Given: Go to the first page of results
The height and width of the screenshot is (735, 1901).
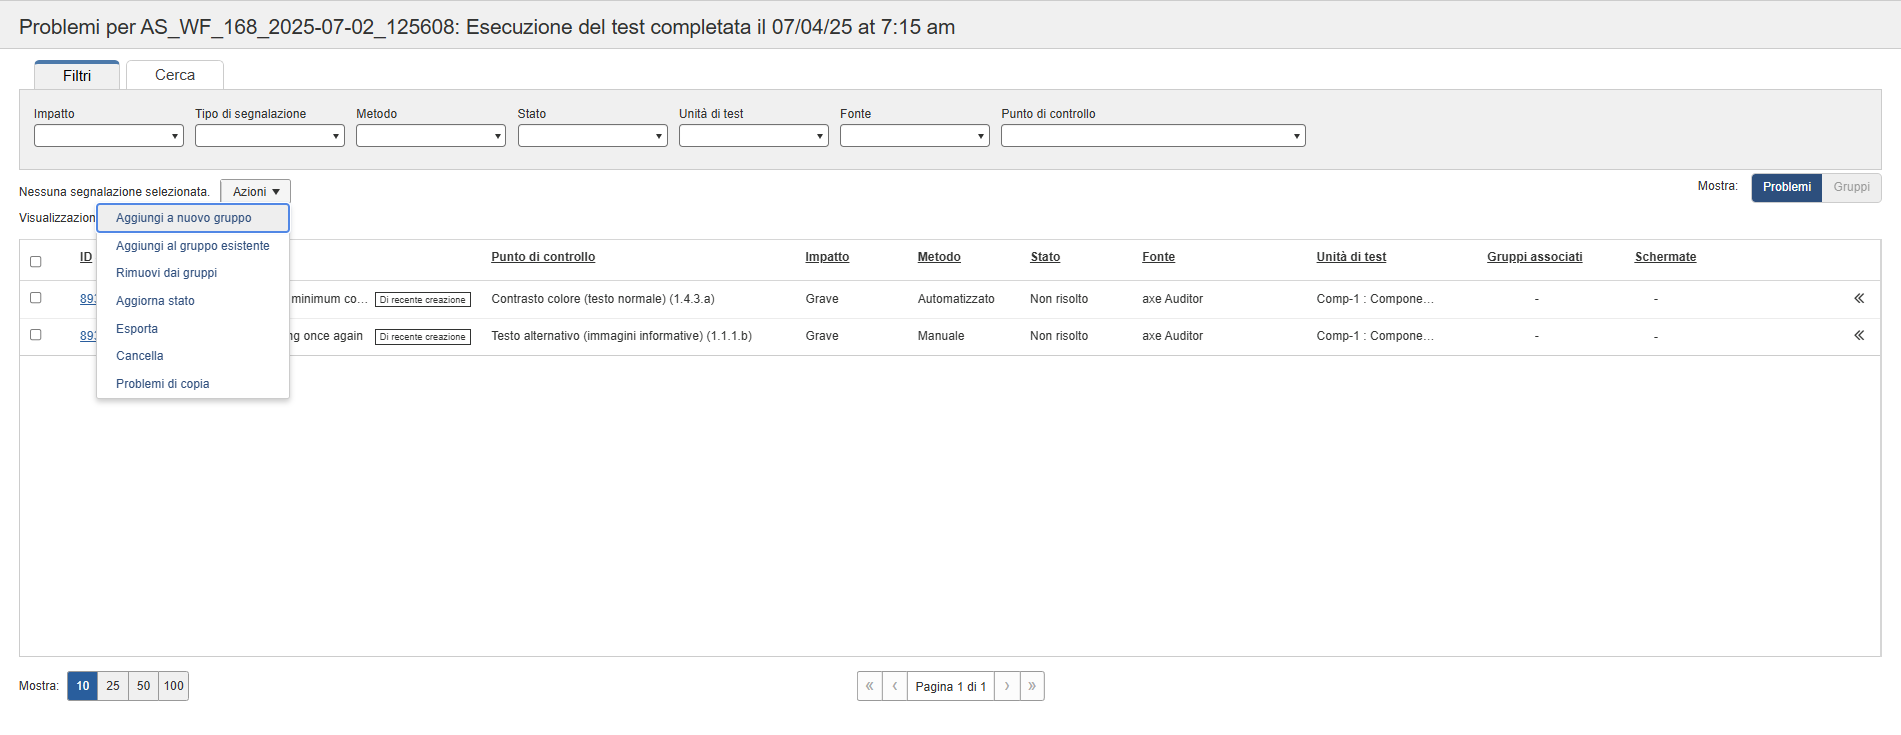Looking at the screenshot, I should (x=869, y=686).
